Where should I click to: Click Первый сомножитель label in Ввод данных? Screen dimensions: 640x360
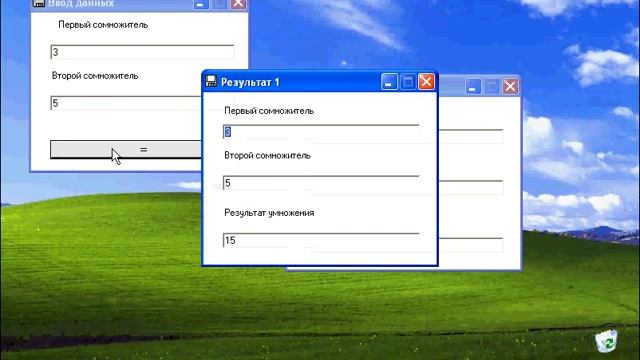103,25
